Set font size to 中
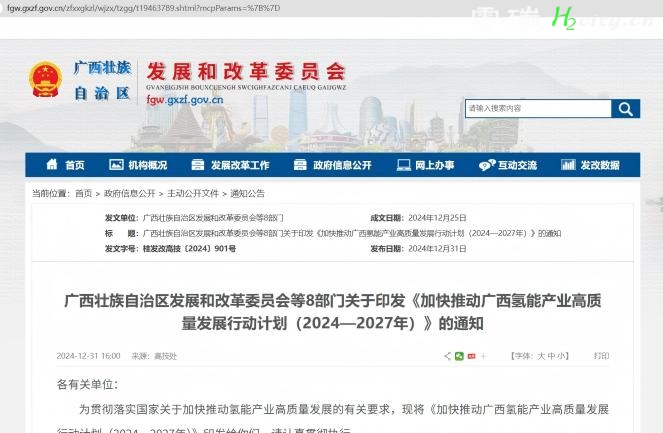 pos(551,356)
